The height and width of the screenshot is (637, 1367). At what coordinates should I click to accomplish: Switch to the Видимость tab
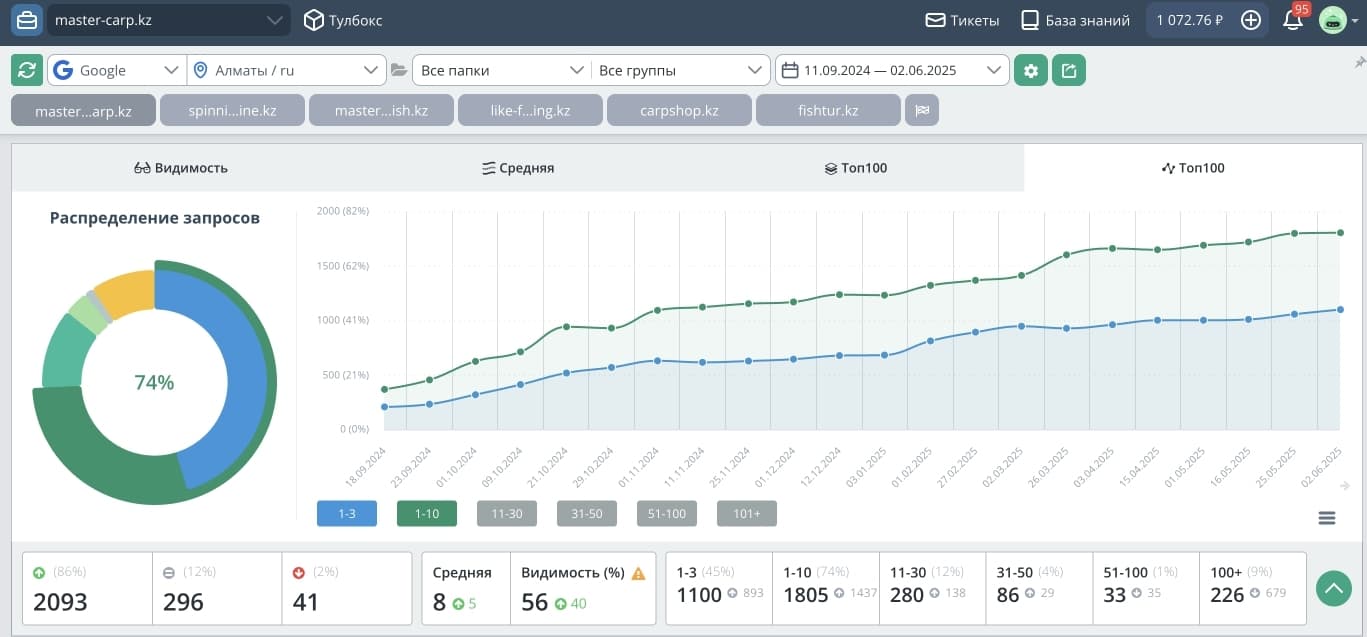[x=181, y=168]
